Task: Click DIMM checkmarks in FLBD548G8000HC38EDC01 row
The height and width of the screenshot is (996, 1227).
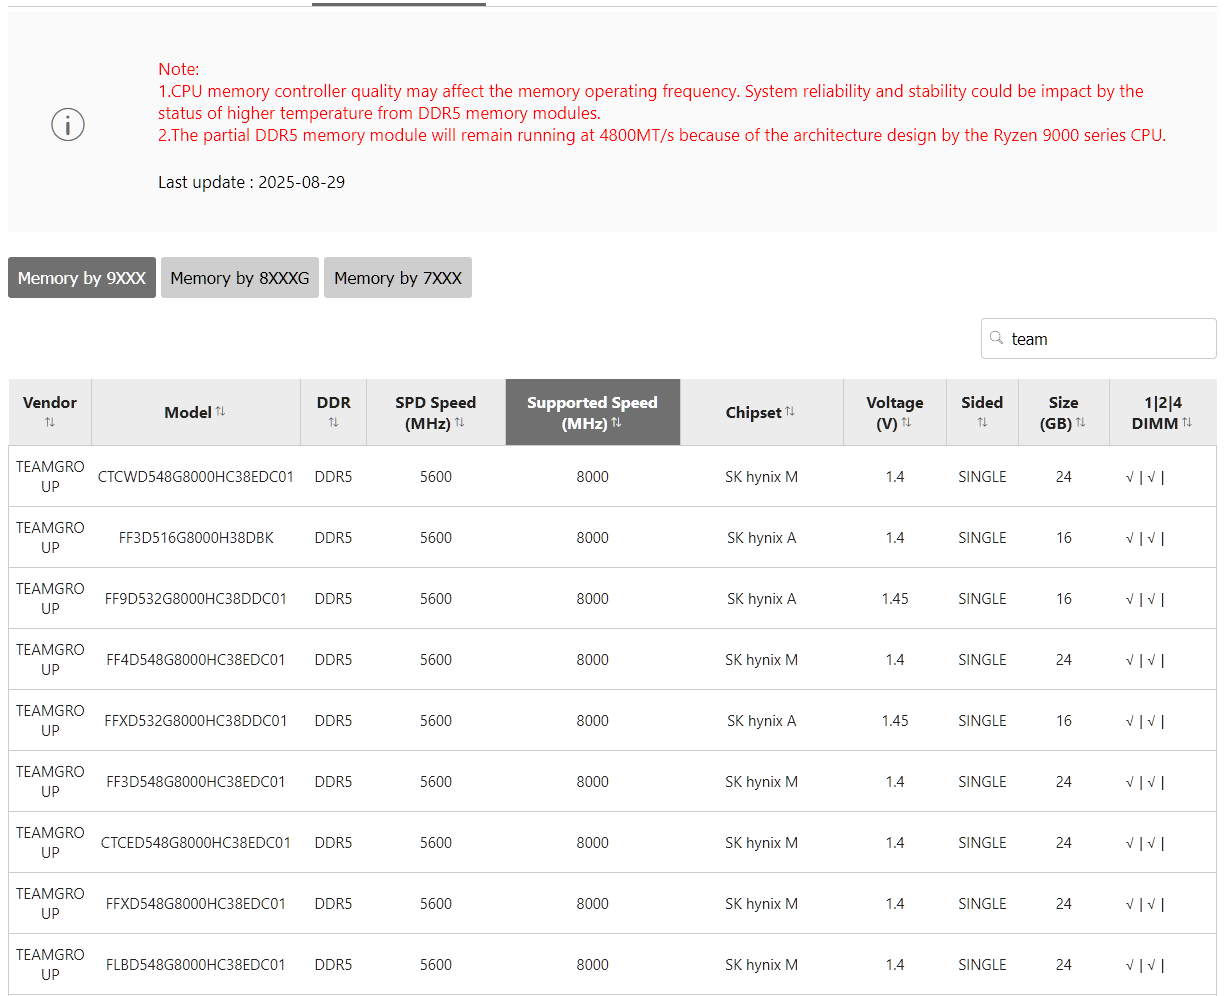Action: click(x=1145, y=965)
